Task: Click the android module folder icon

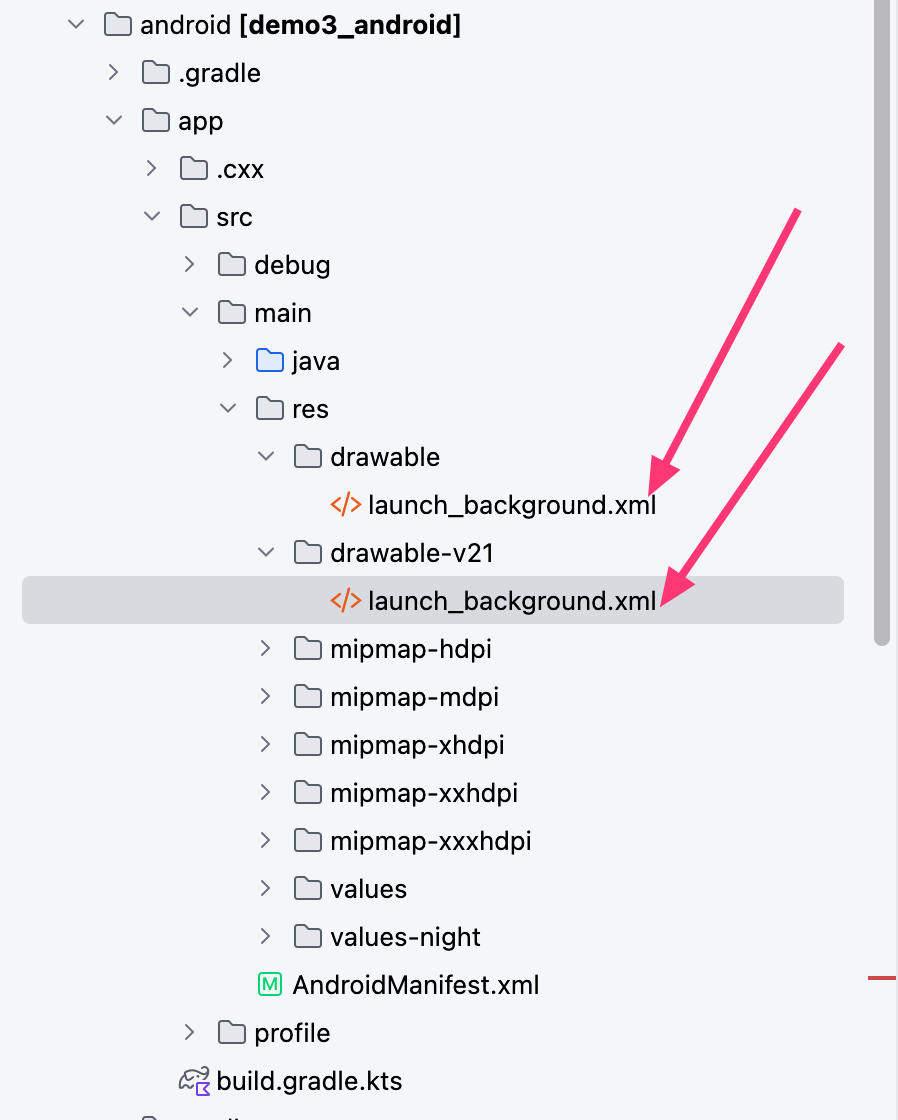Action: tap(118, 25)
